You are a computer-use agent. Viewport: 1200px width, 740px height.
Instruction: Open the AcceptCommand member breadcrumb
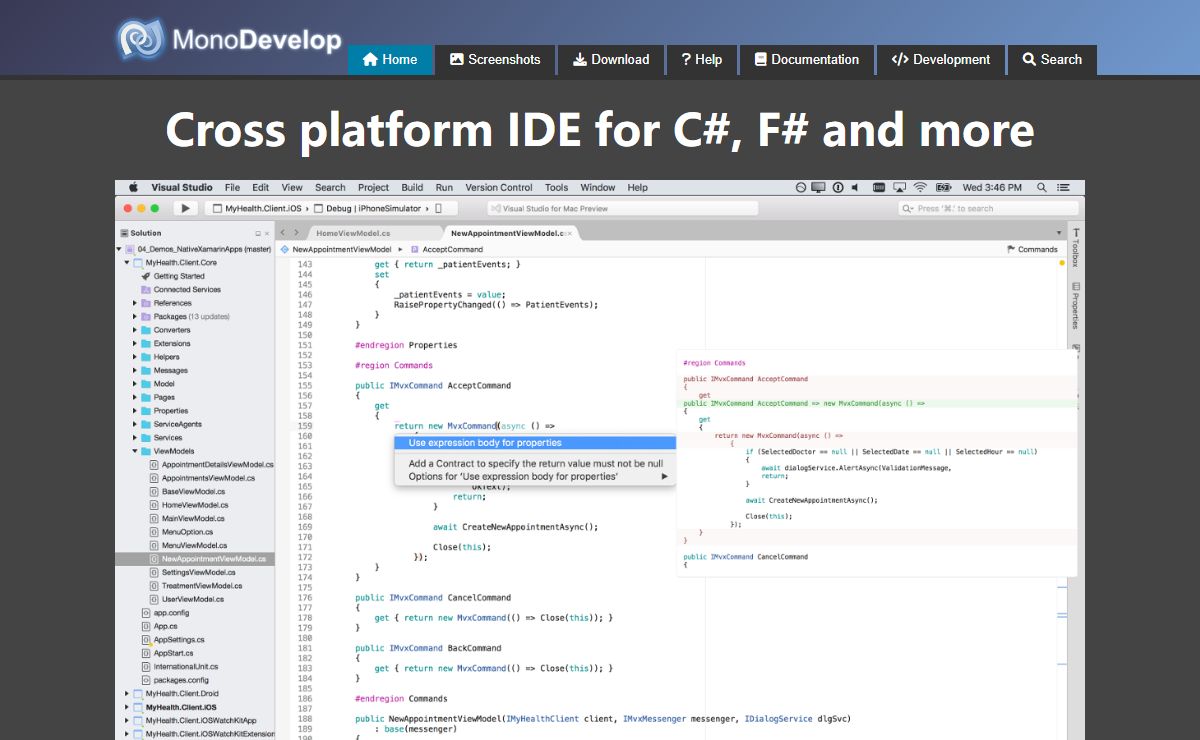pos(446,249)
